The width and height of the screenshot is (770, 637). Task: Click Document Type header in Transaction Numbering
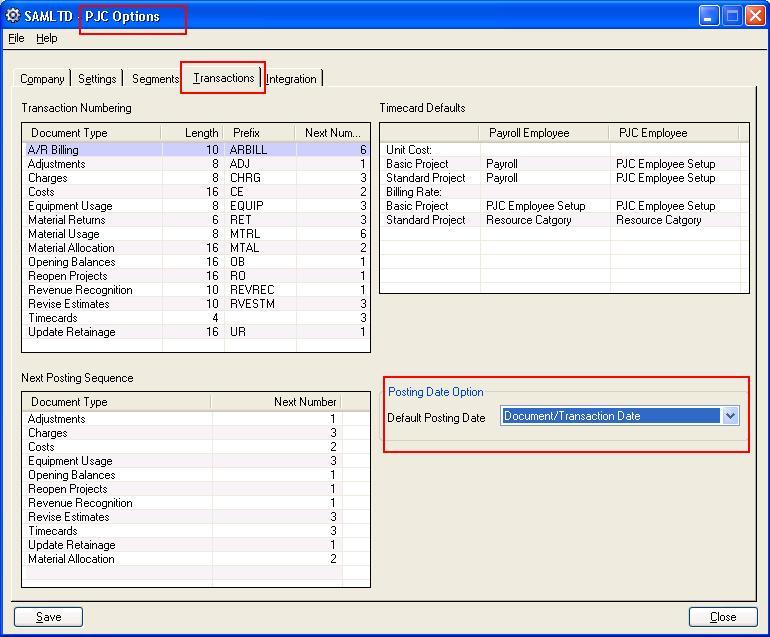(92, 133)
